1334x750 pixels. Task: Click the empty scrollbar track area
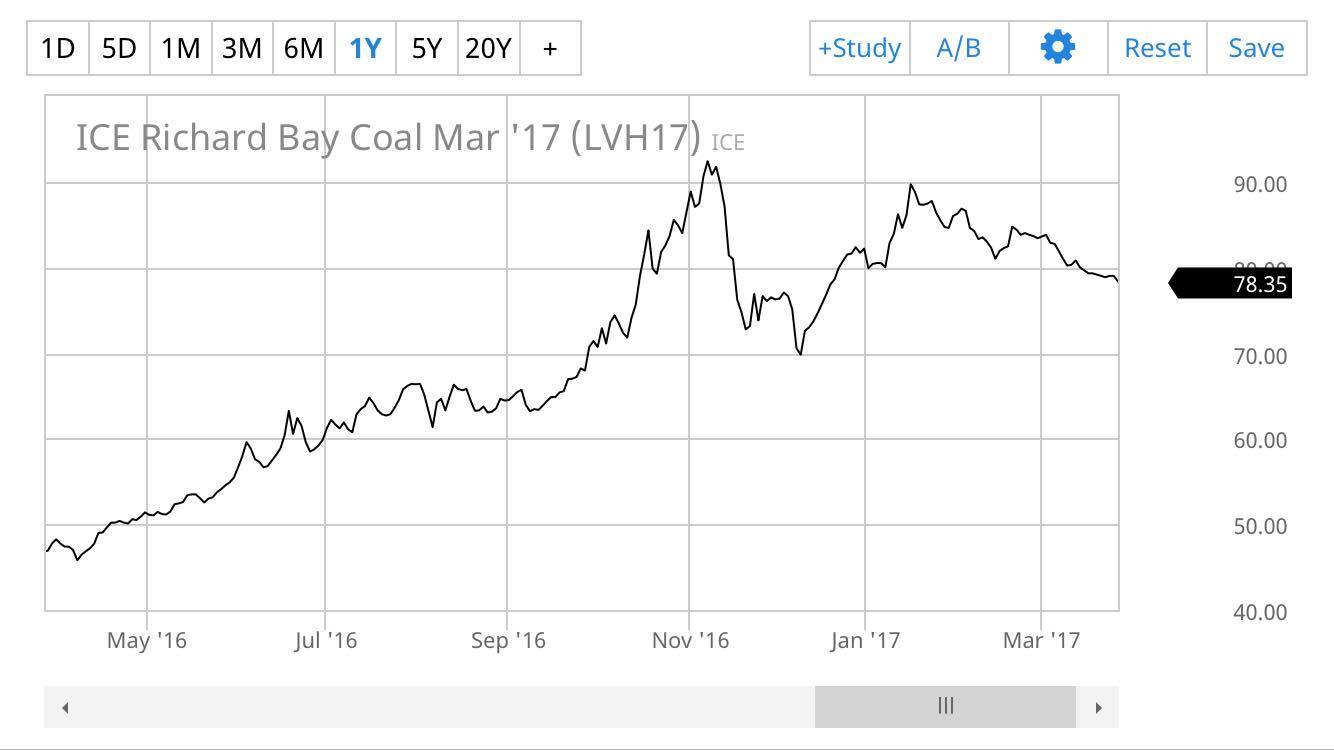pyautogui.click(x=430, y=707)
